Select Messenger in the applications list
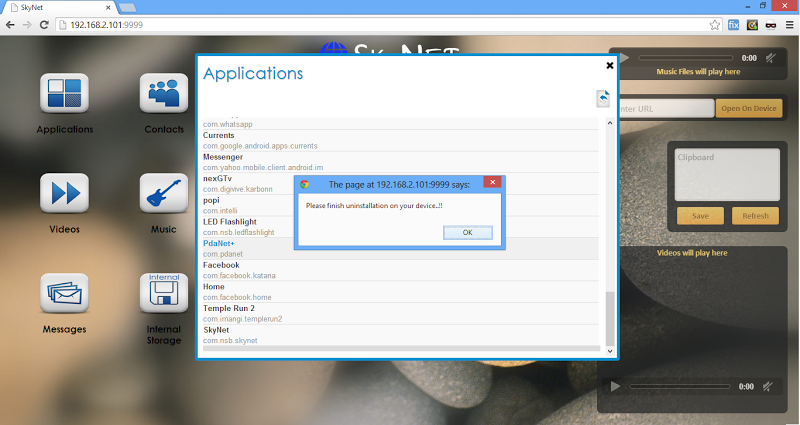The image size is (800, 425). tap(401, 162)
